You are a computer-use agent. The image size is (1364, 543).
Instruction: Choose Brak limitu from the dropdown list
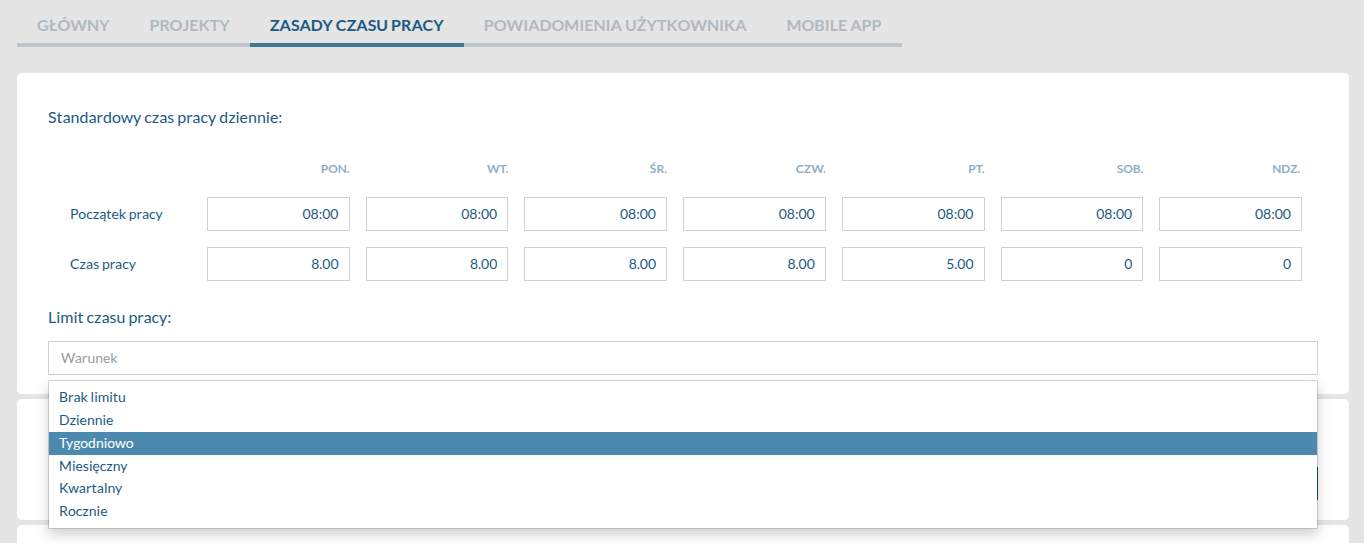[x=682, y=397]
